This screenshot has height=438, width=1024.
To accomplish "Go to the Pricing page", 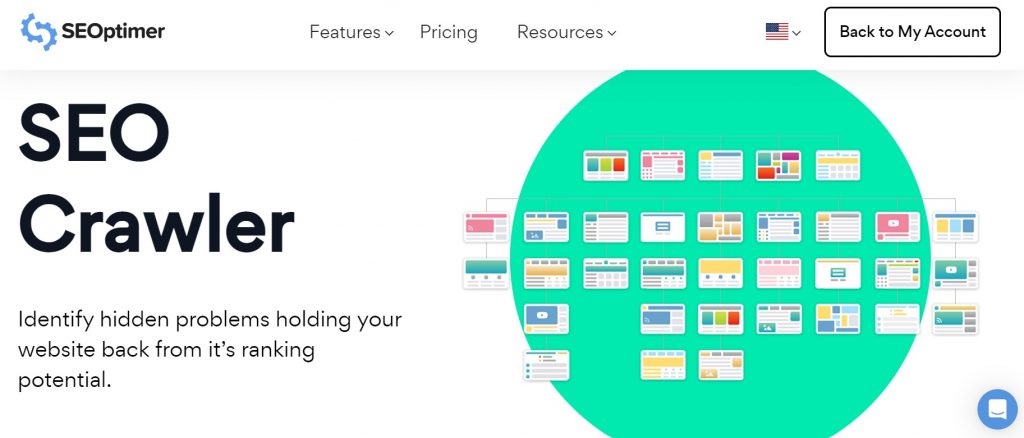I will pyautogui.click(x=448, y=32).
